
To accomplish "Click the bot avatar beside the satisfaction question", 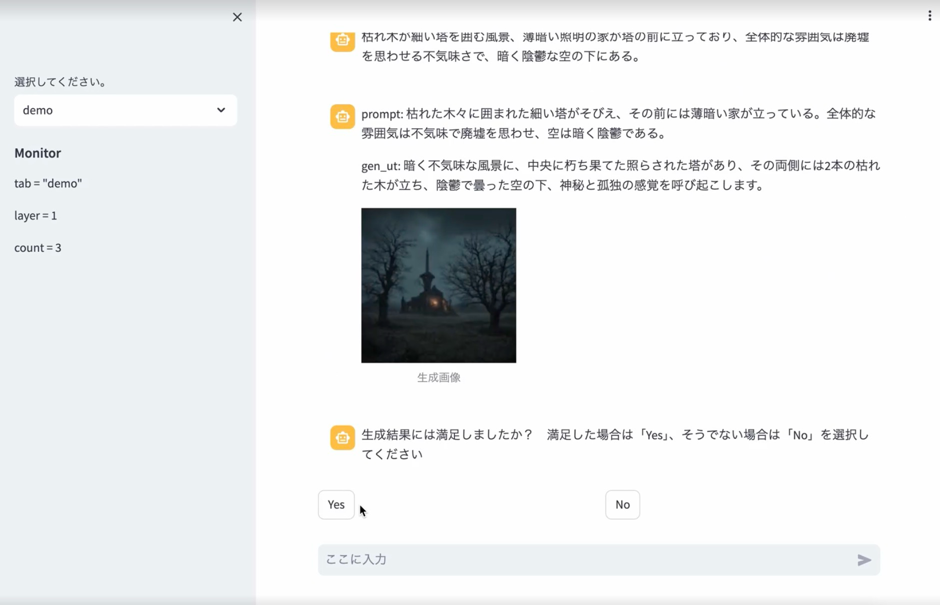I will coord(343,438).
